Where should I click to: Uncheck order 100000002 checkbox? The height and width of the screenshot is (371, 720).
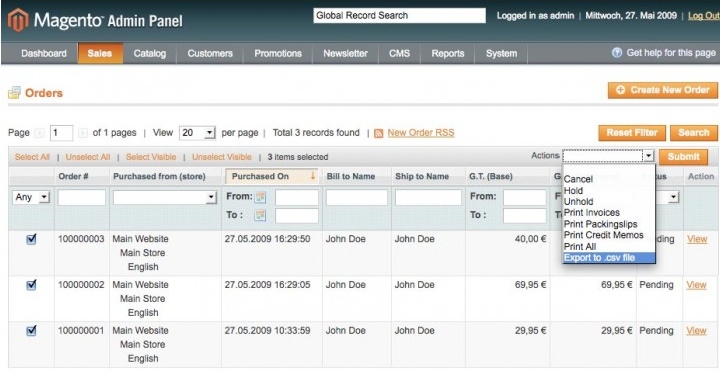pos(31,285)
